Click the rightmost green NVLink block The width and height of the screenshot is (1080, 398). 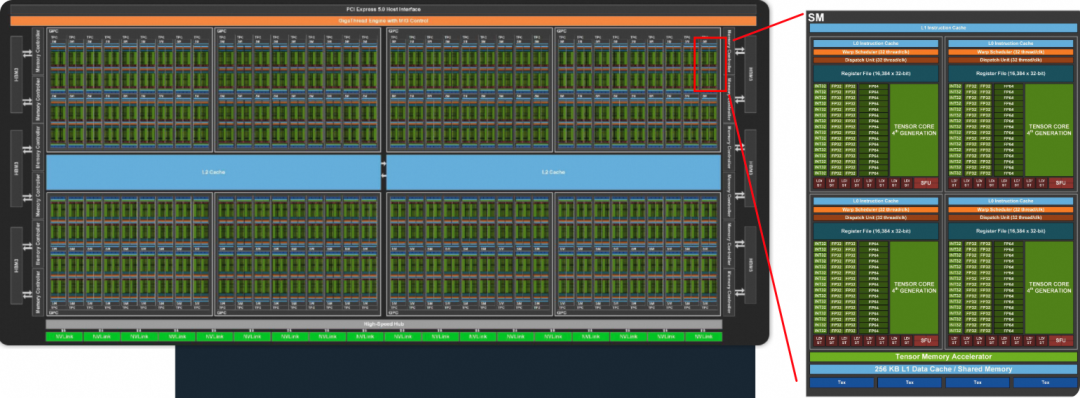pos(703,337)
